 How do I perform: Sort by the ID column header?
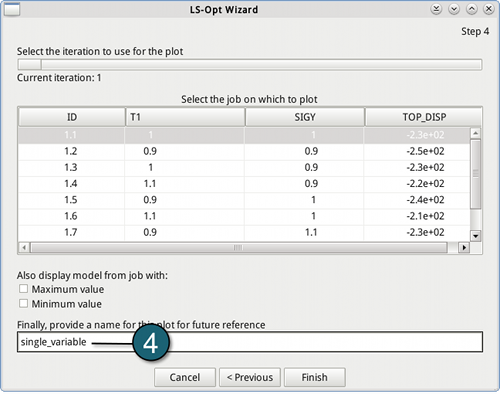point(72,117)
